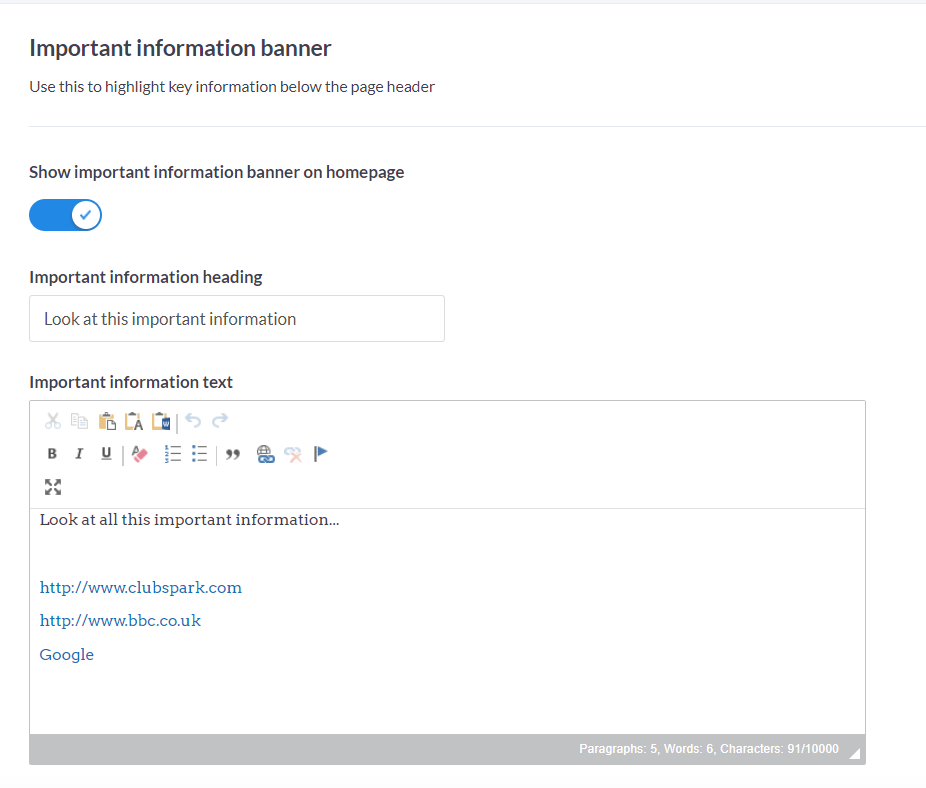Screen dimensions: 926x788
Task: Maximize the text editor
Action: pyautogui.click(x=53, y=487)
